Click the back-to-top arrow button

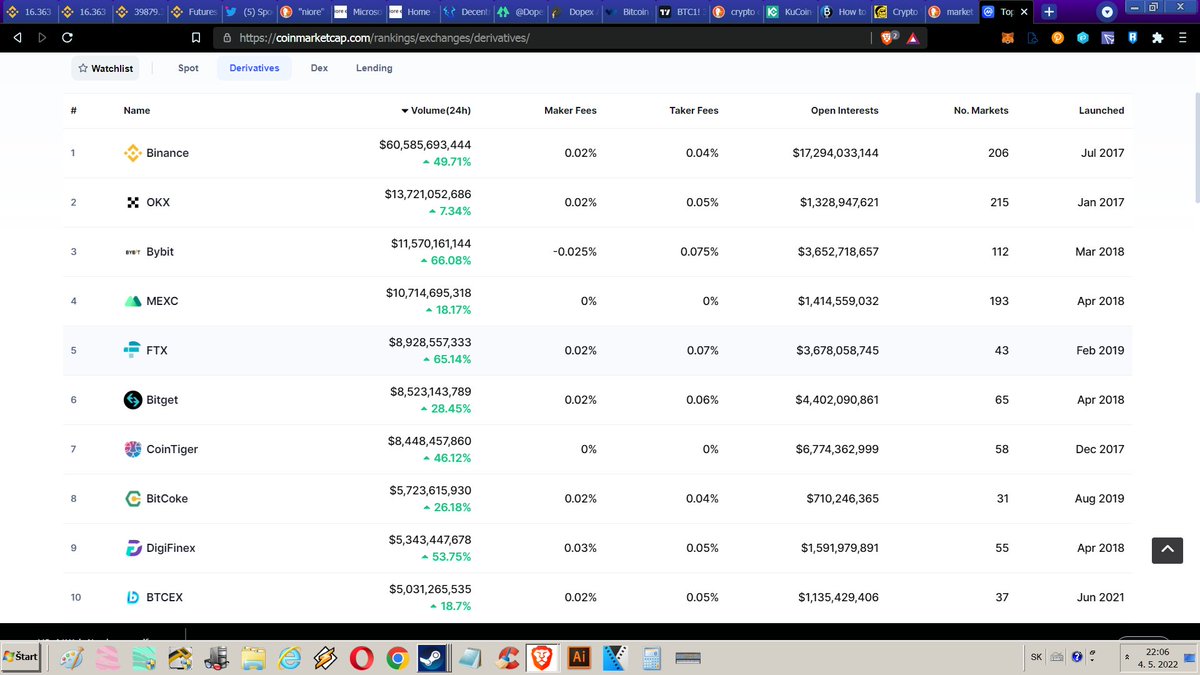point(1167,549)
